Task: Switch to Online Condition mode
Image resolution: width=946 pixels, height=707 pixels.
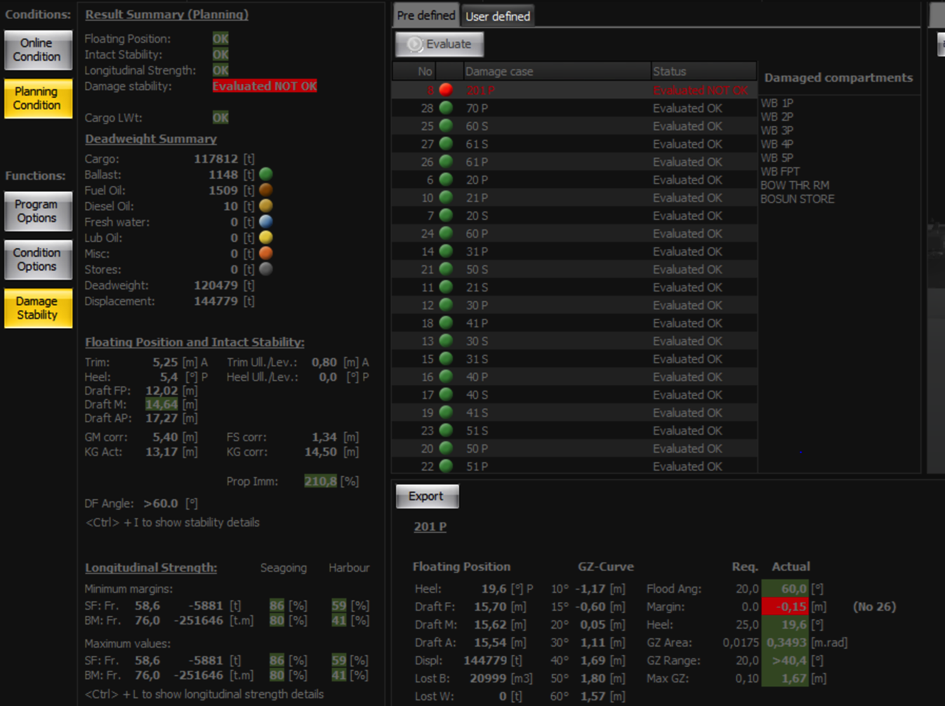Action: tap(37, 50)
